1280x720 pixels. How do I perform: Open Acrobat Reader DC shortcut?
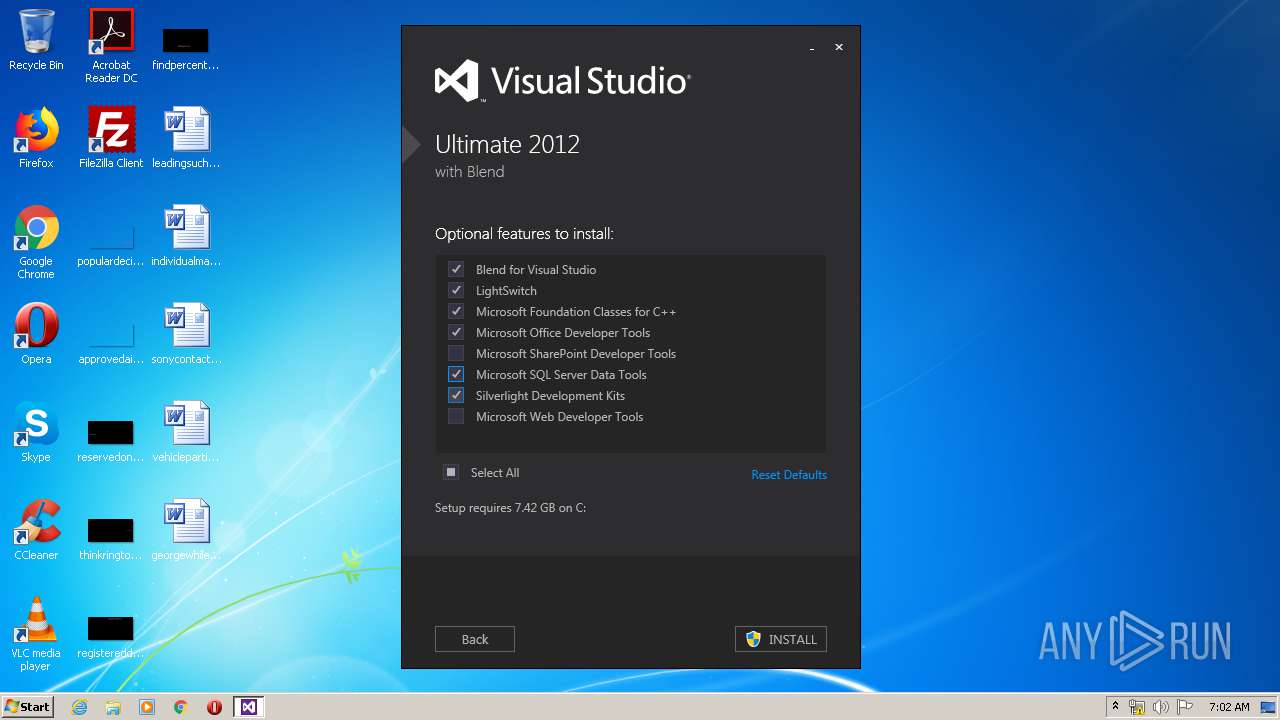pos(111,46)
